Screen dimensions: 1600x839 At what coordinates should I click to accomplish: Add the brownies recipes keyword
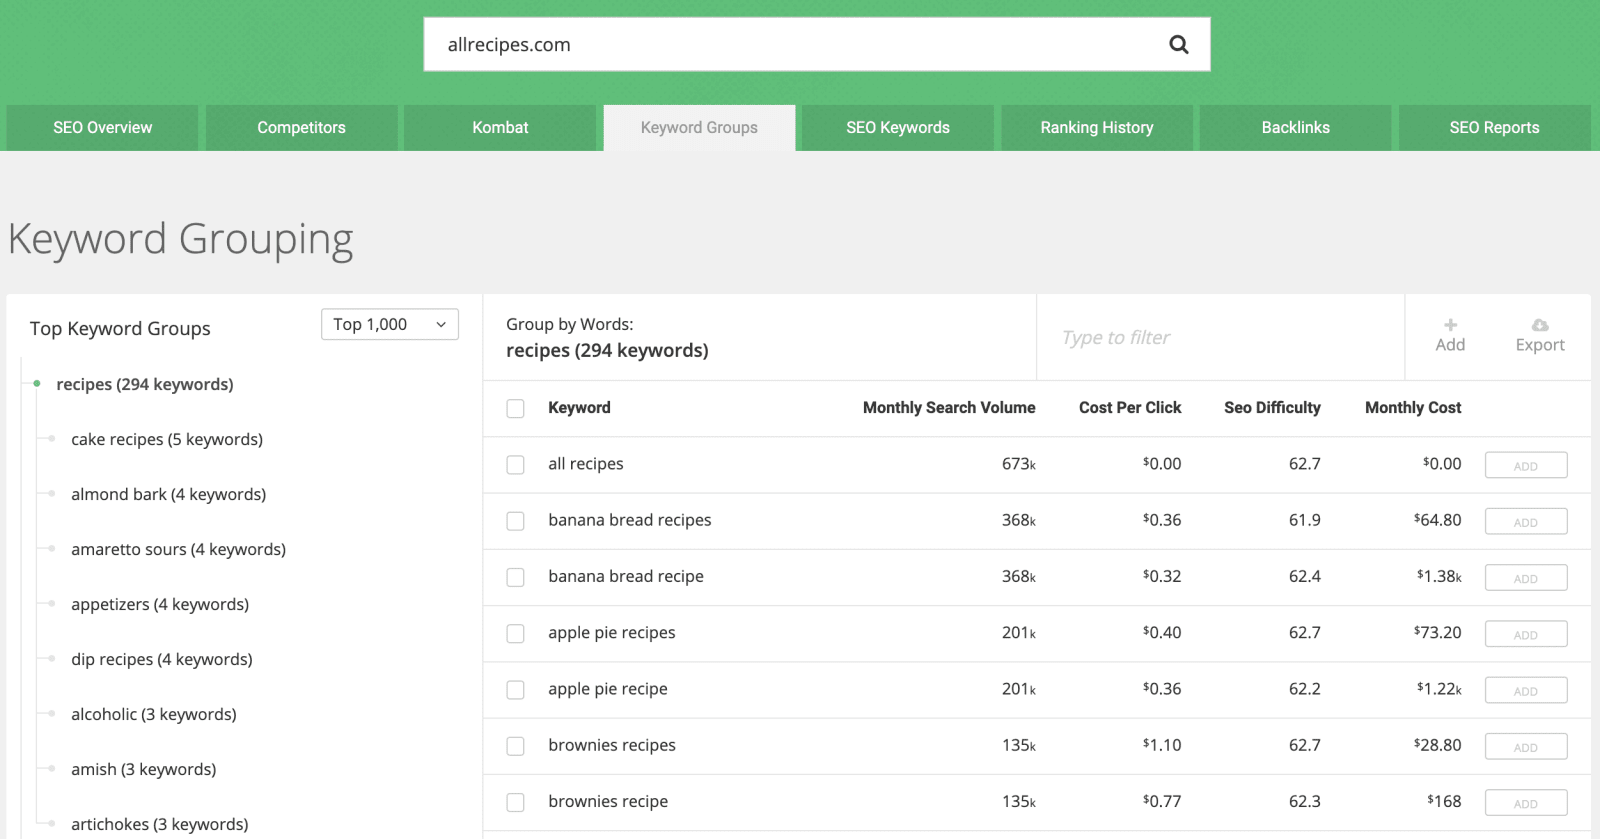(x=1526, y=746)
